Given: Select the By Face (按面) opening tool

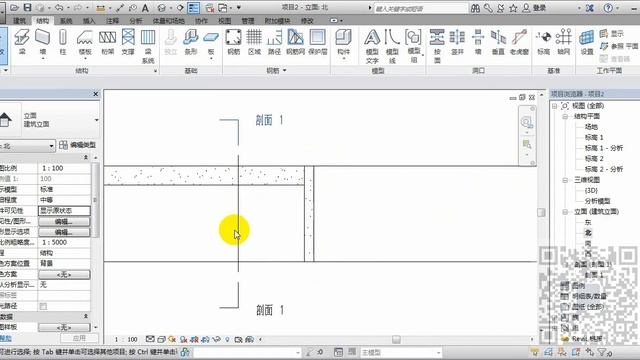Looking at the screenshot, I should pos(437,47).
